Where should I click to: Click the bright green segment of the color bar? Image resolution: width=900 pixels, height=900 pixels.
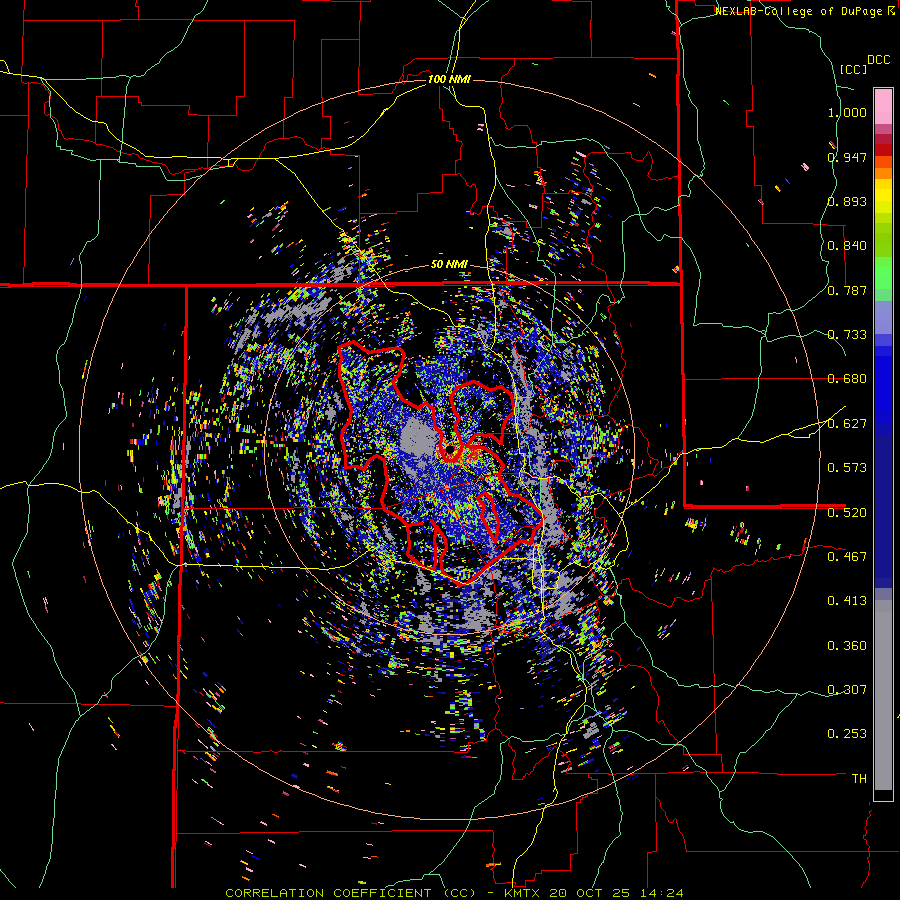point(883,273)
